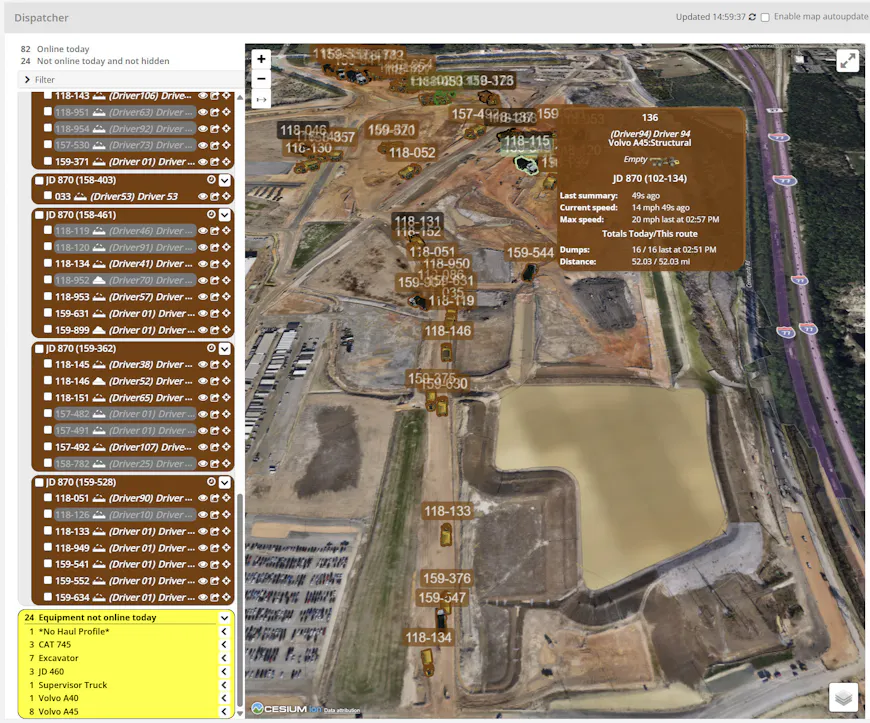The image size is (870, 723).
Task: Click the scroll-up arrow of equipment list
Action: click(x=240, y=98)
